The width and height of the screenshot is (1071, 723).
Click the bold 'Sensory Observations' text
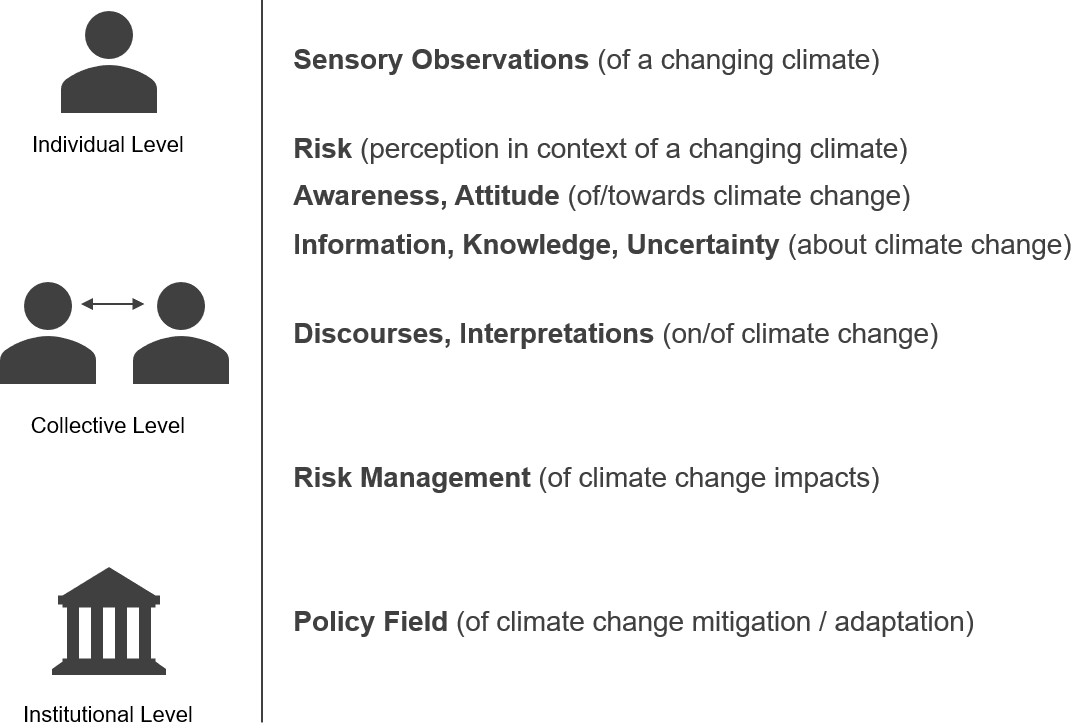pyautogui.click(x=441, y=60)
